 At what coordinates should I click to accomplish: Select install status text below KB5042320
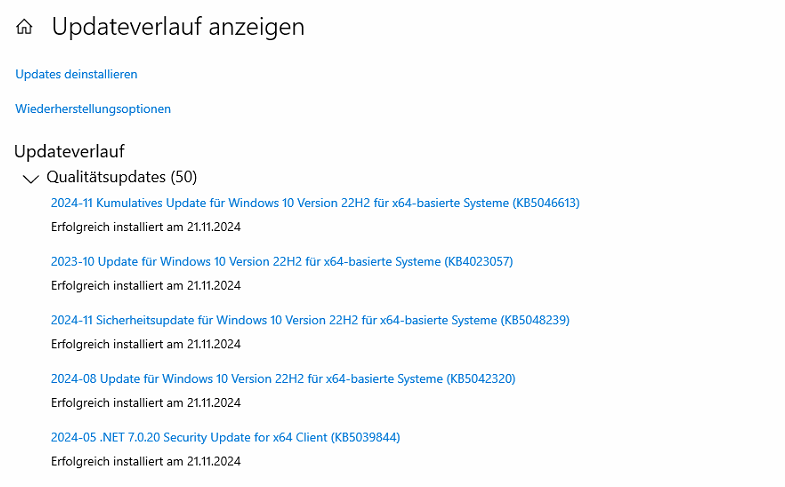(x=146, y=402)
